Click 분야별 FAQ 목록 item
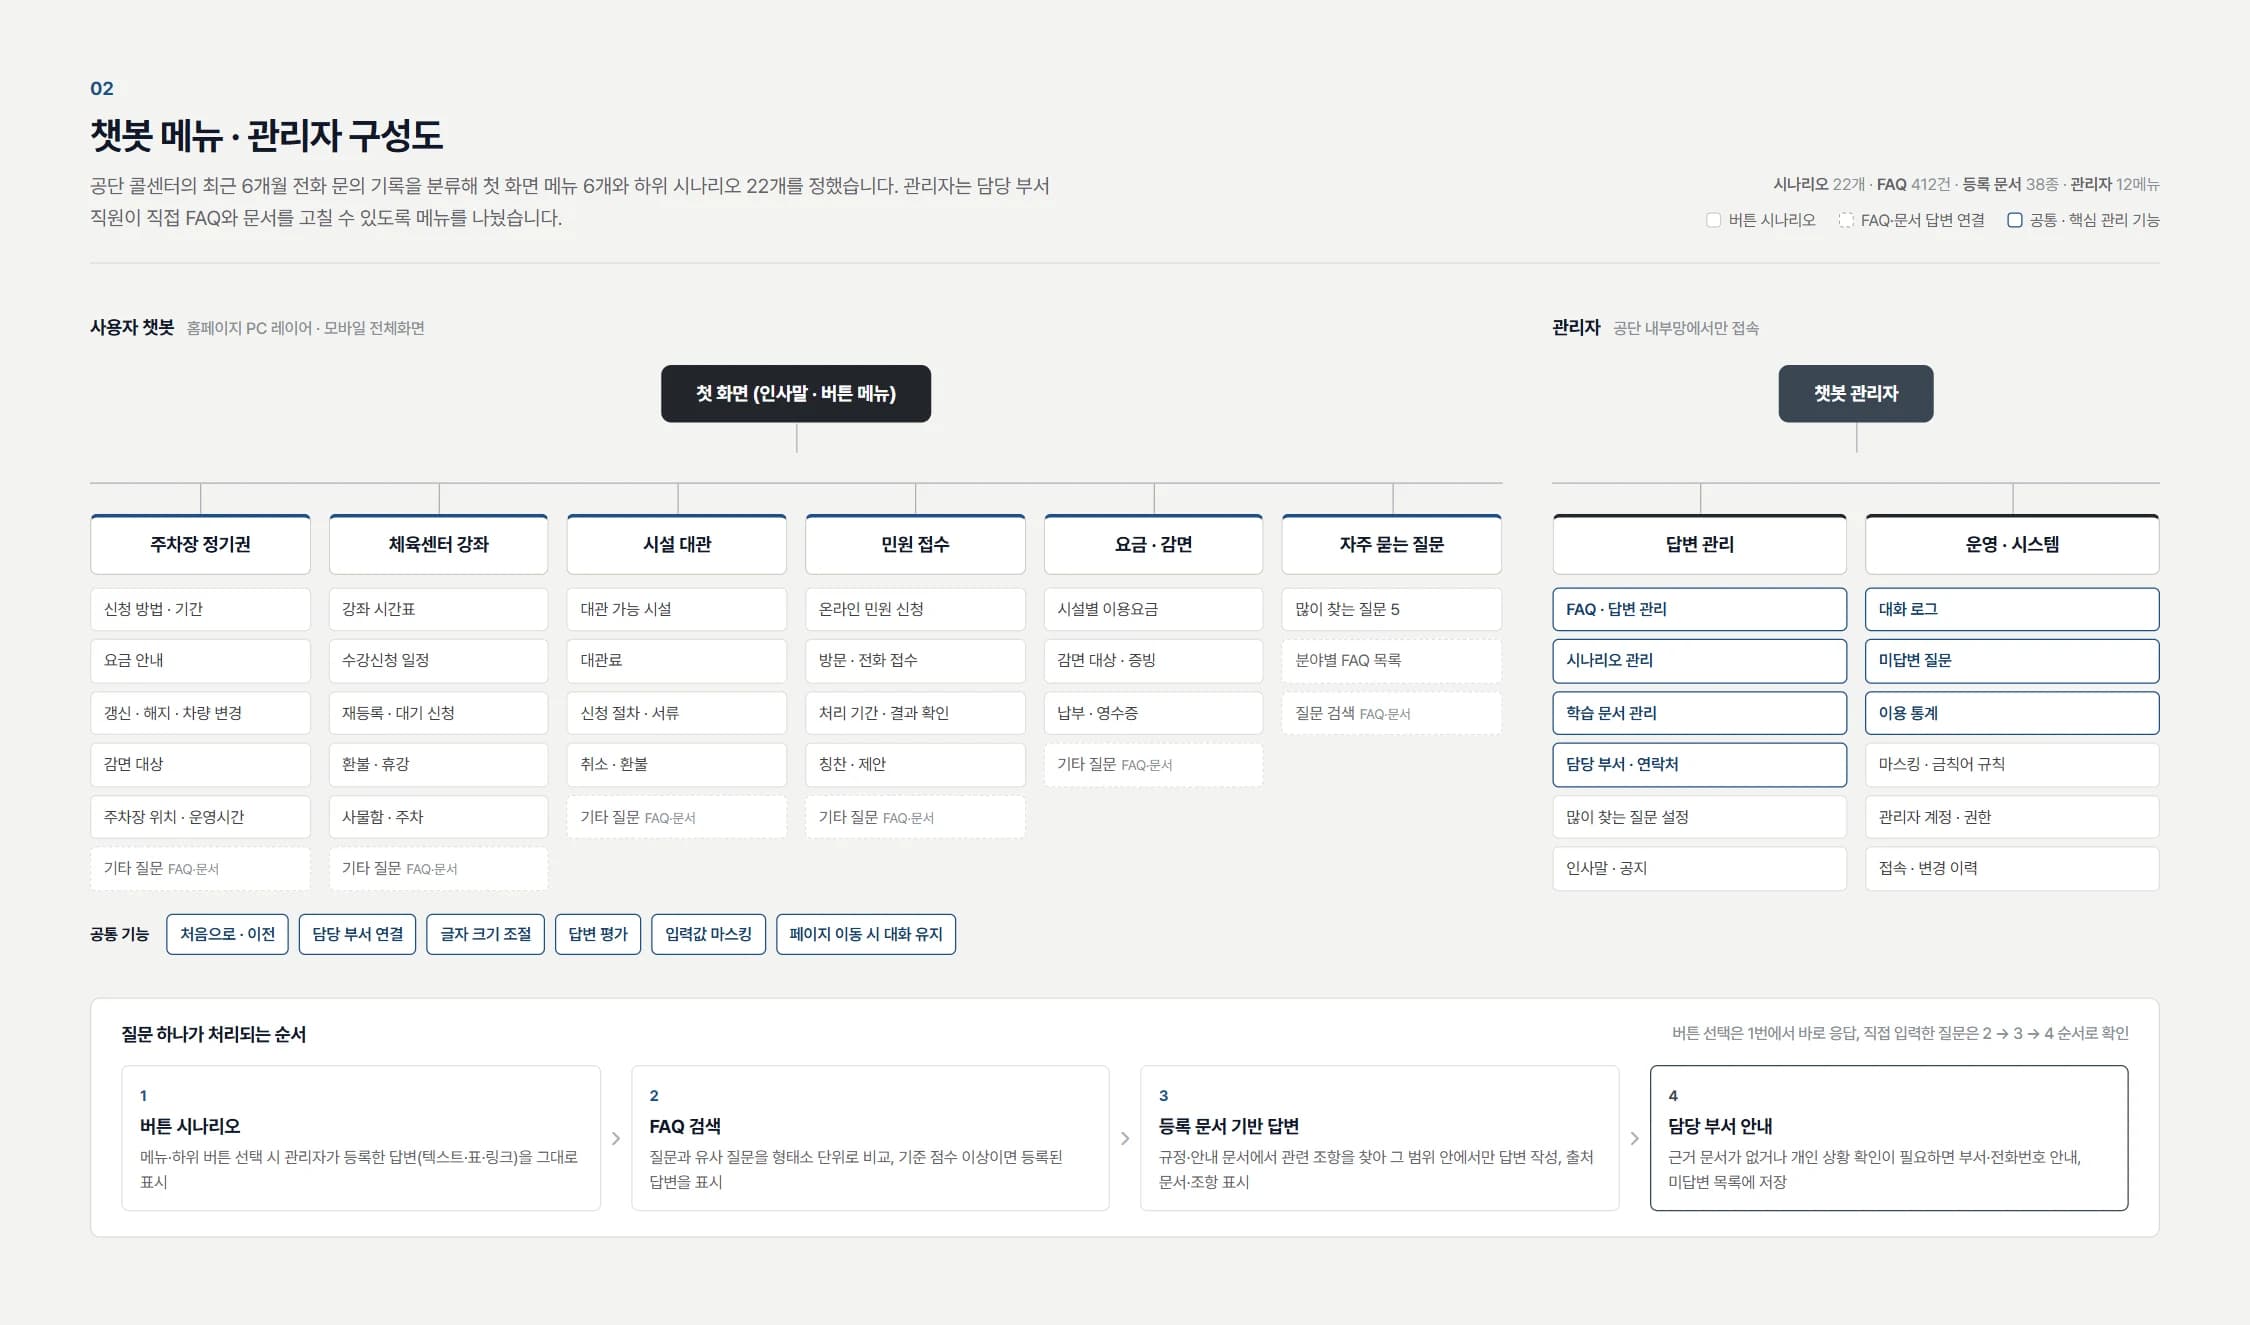Image resolution: width=2250 pixels, height=1325 pixels. [x=1392, y=660]
